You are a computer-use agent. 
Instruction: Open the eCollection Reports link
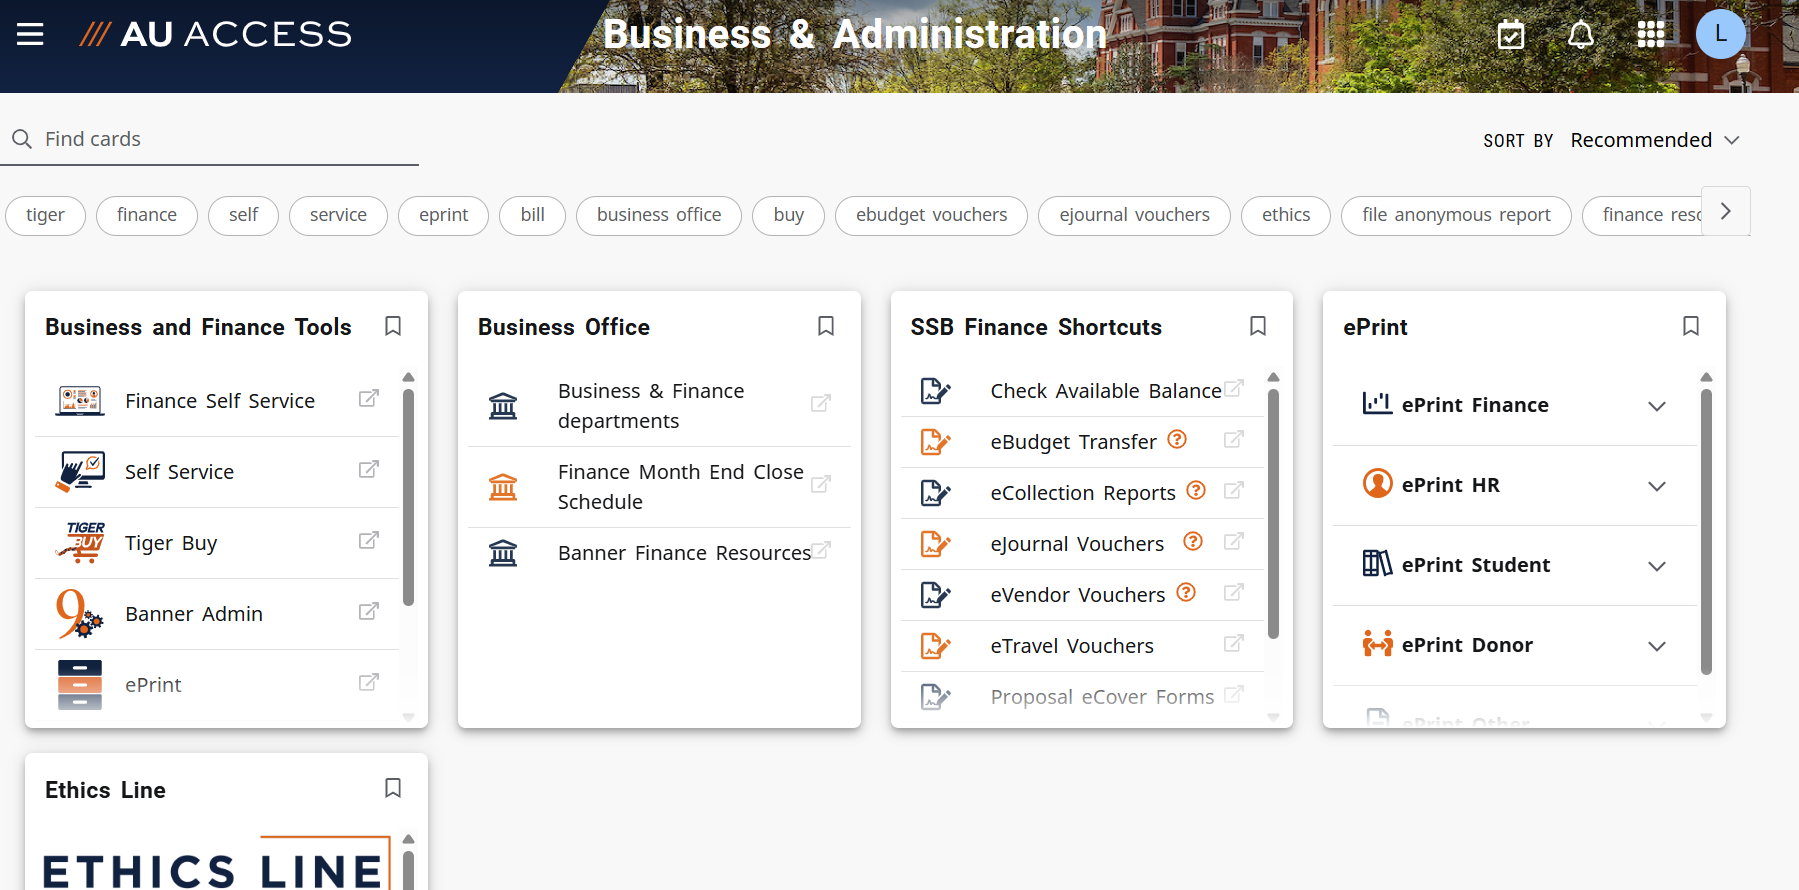[x=1083, y=493]
